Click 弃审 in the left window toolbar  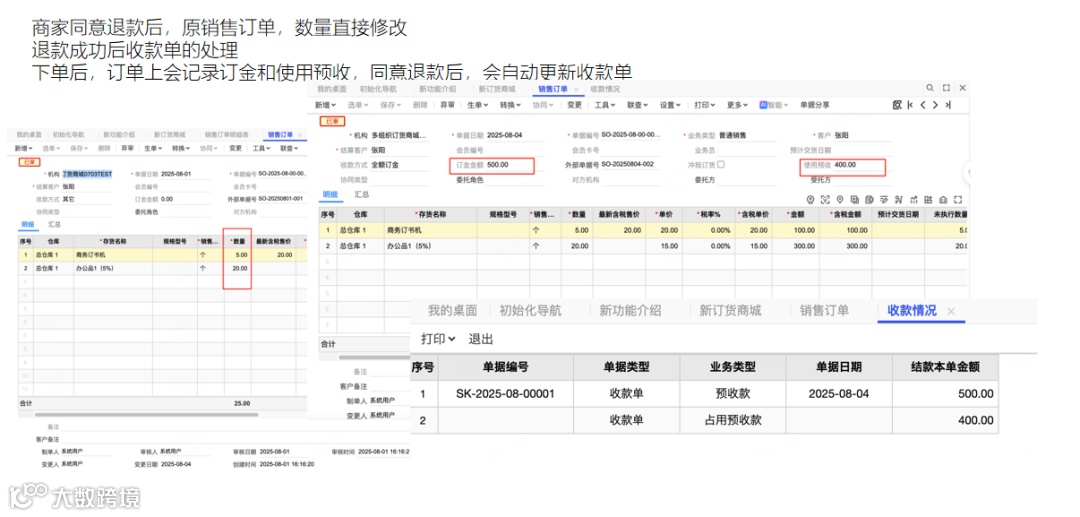[x=127, y=148]
